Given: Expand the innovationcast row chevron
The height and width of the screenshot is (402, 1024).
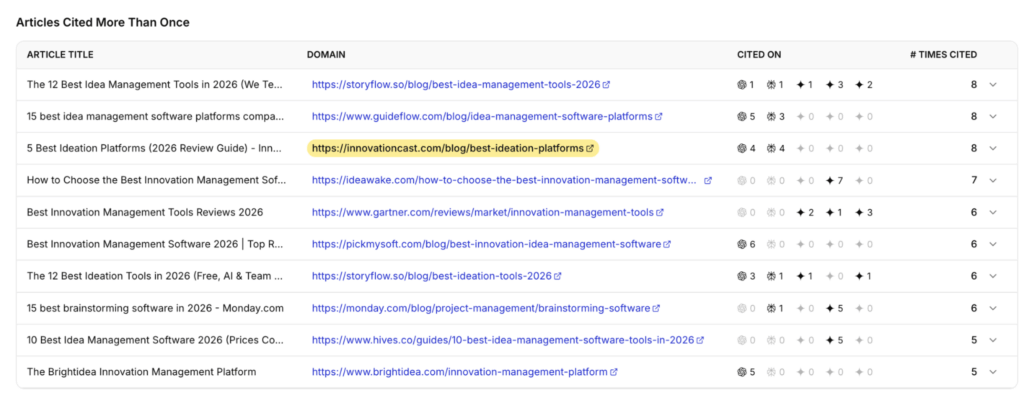Looking at the screenshot, I should click(993, 149).
